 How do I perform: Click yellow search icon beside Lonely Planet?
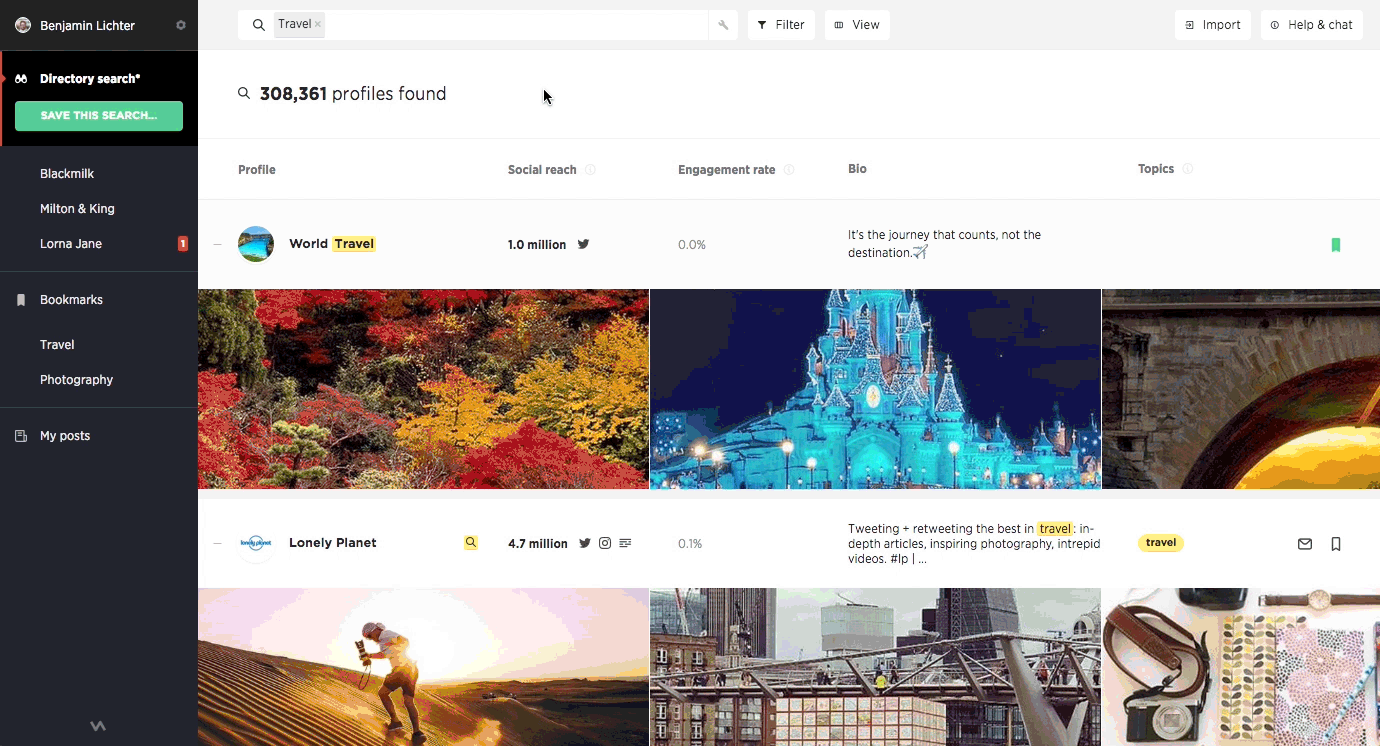coord(471,543)
